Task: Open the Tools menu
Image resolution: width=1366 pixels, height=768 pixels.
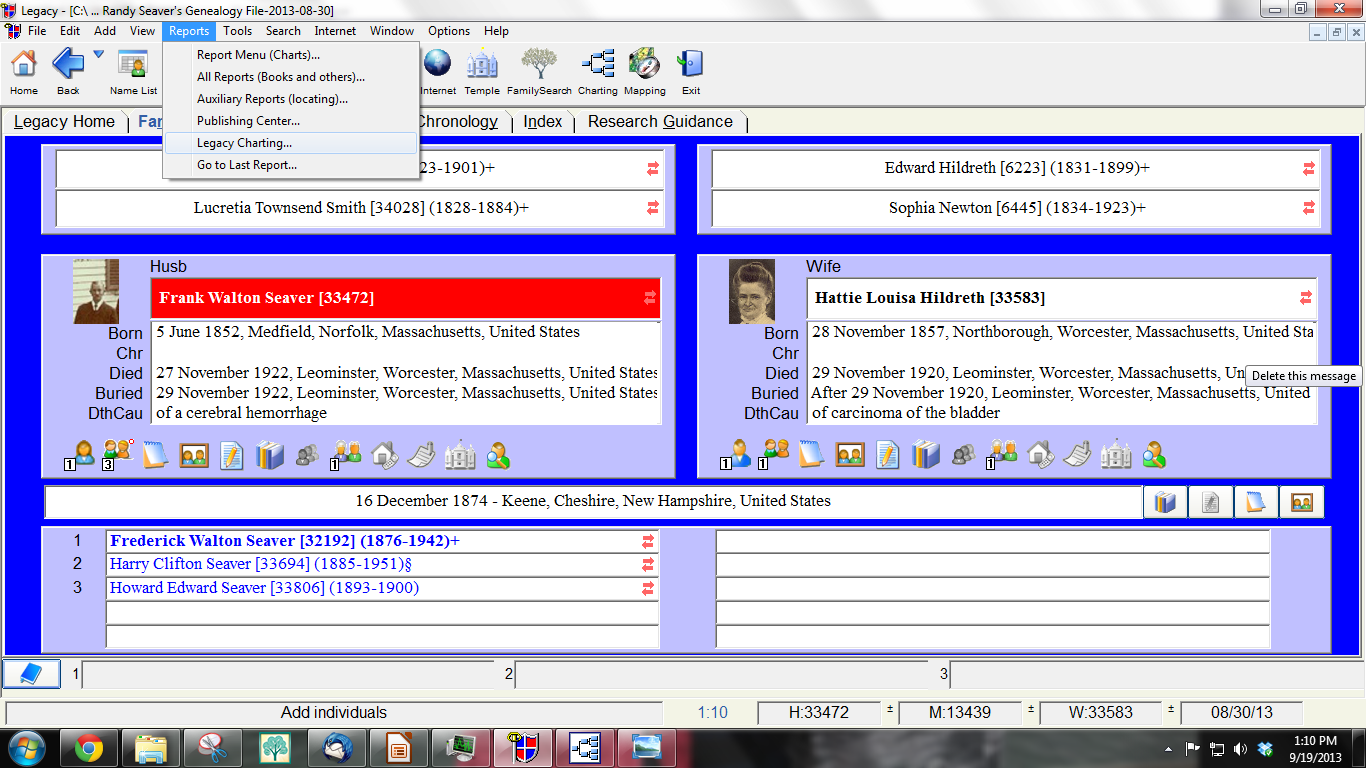Action: click(x=237, y=31)
